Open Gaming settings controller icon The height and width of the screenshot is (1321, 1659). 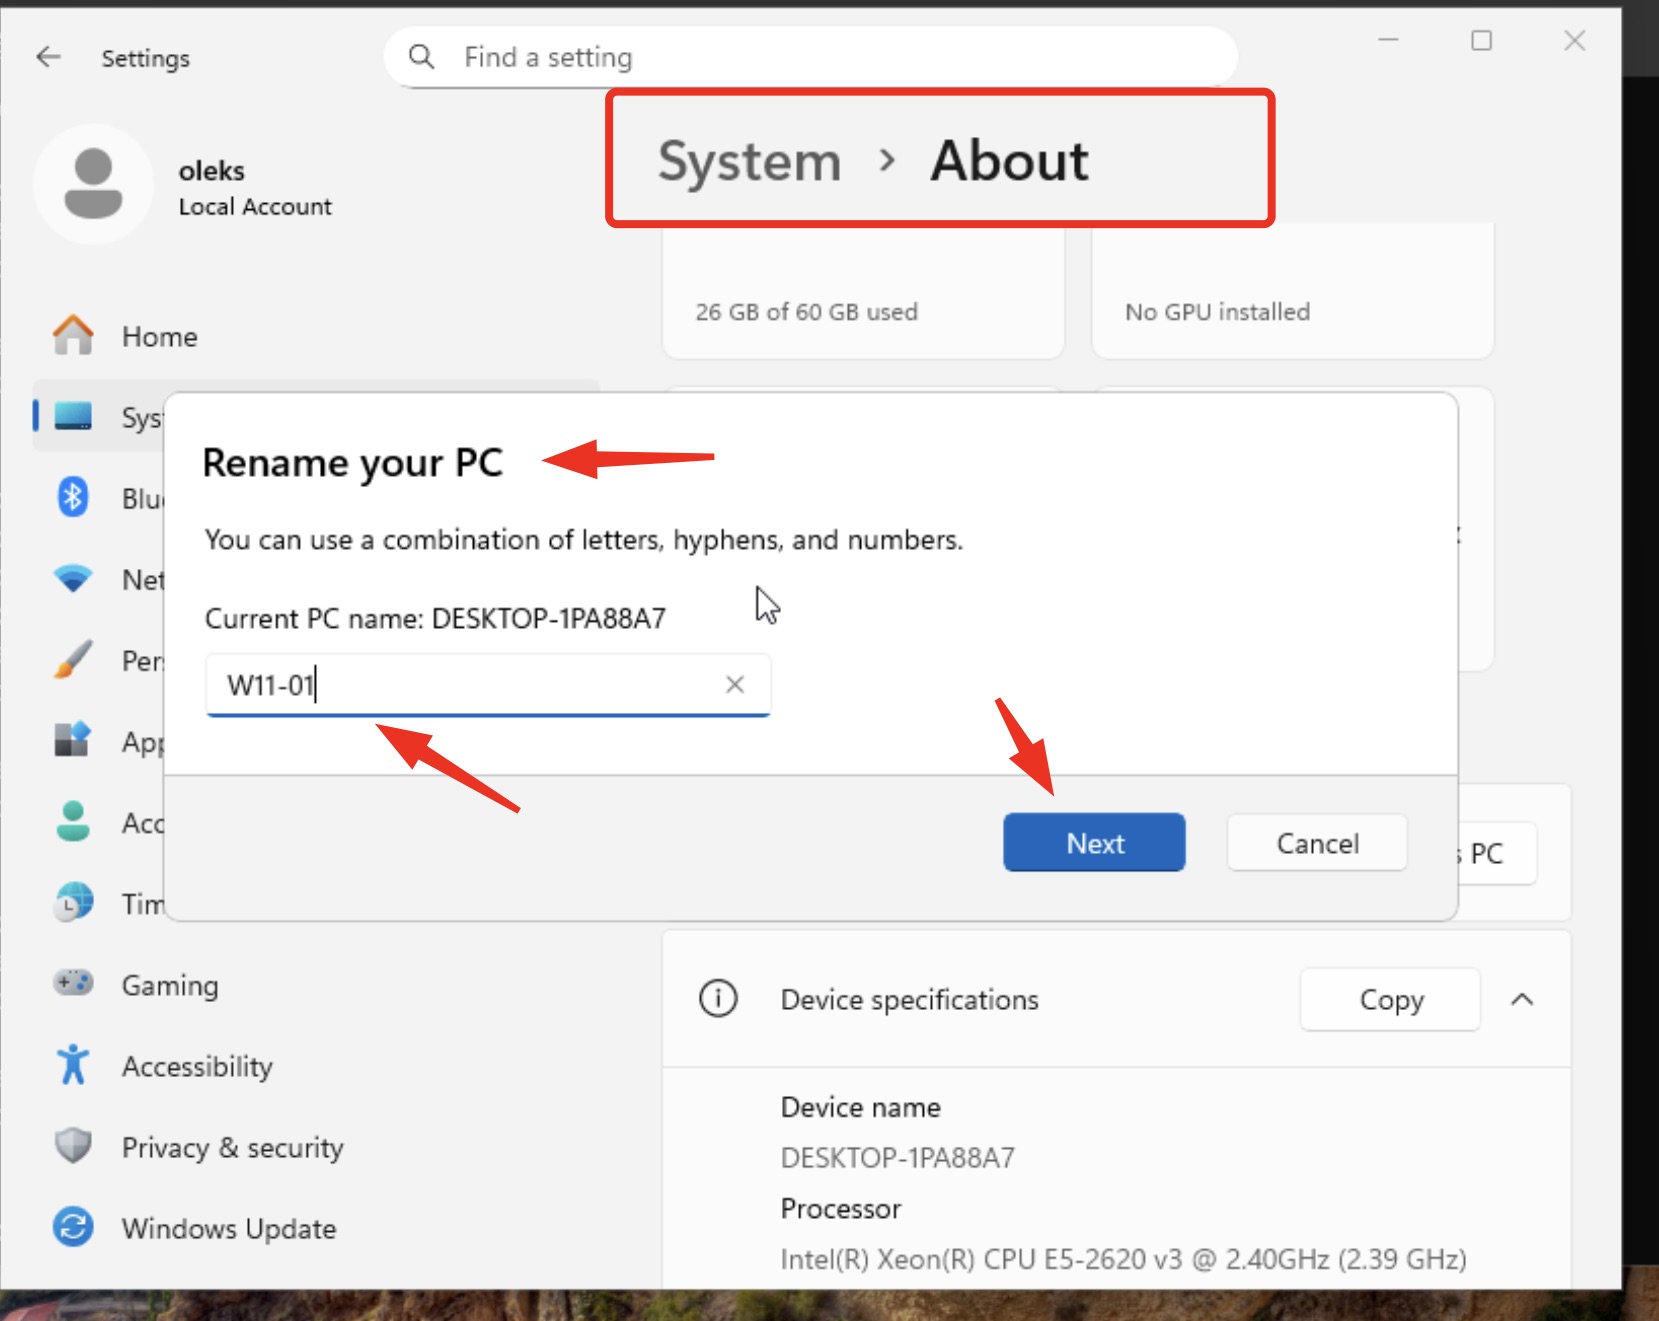[x=73, y=984]
